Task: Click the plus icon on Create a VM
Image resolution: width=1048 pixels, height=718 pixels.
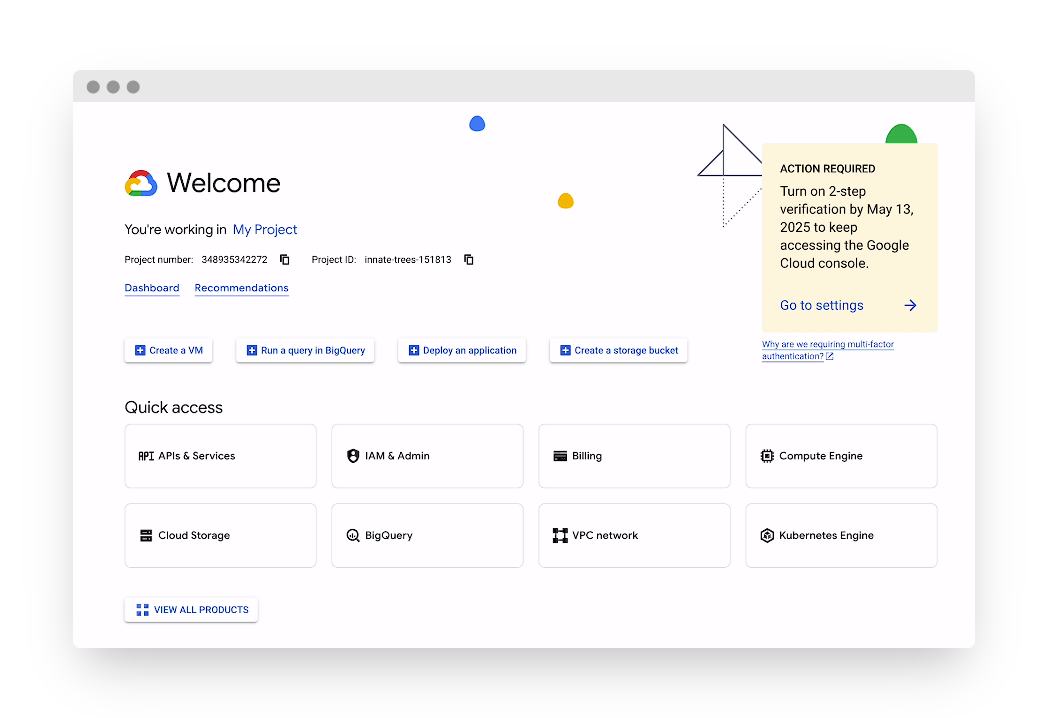Action: [140, 350]
